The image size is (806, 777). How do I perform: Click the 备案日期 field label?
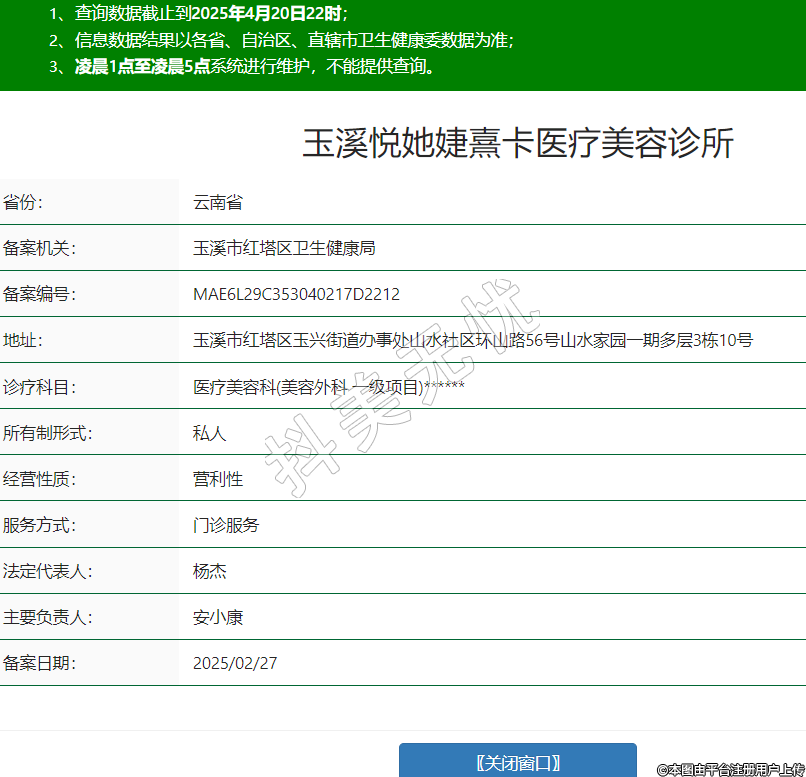39,663
